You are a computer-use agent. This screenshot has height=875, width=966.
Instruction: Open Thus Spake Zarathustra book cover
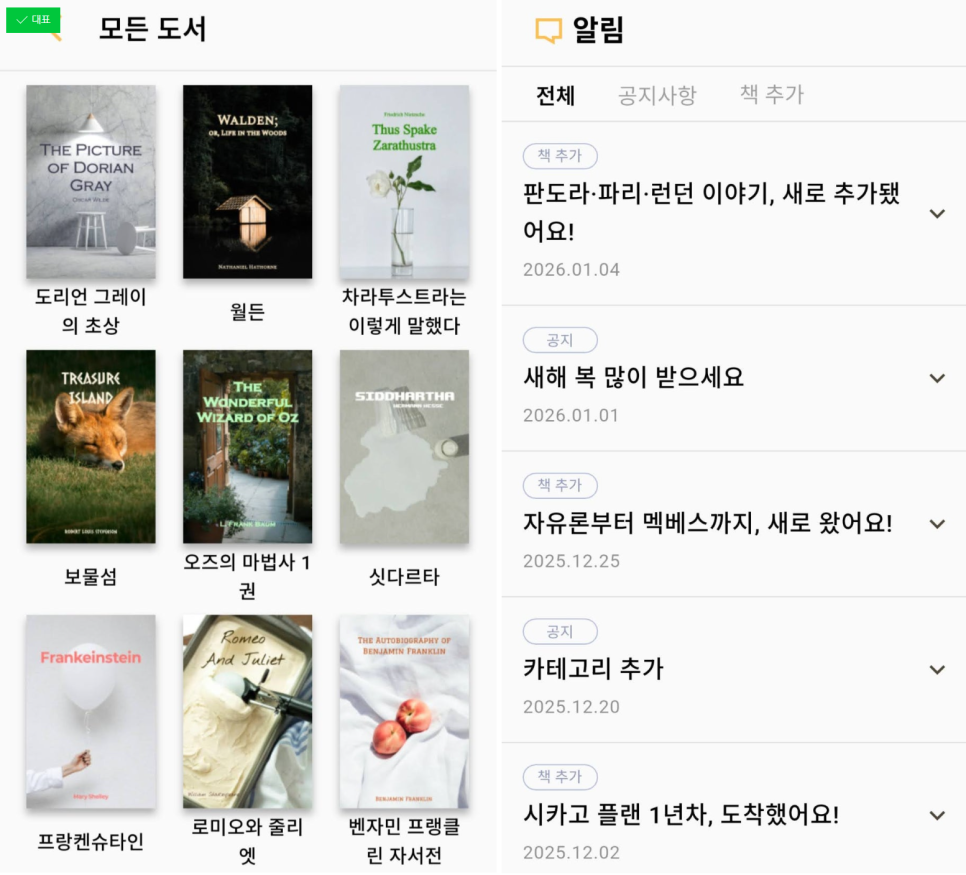pyautogui.click(x=404, y=182)
